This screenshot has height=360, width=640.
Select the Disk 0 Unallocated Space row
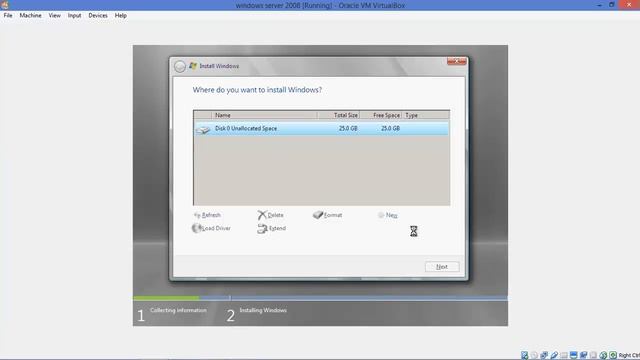coord(322,128)
